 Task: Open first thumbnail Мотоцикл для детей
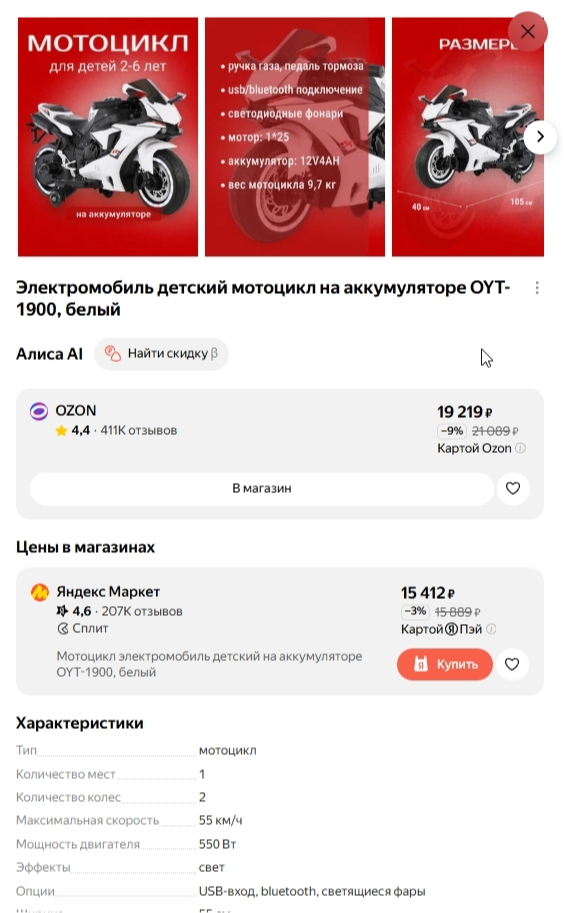pos(108,137)
